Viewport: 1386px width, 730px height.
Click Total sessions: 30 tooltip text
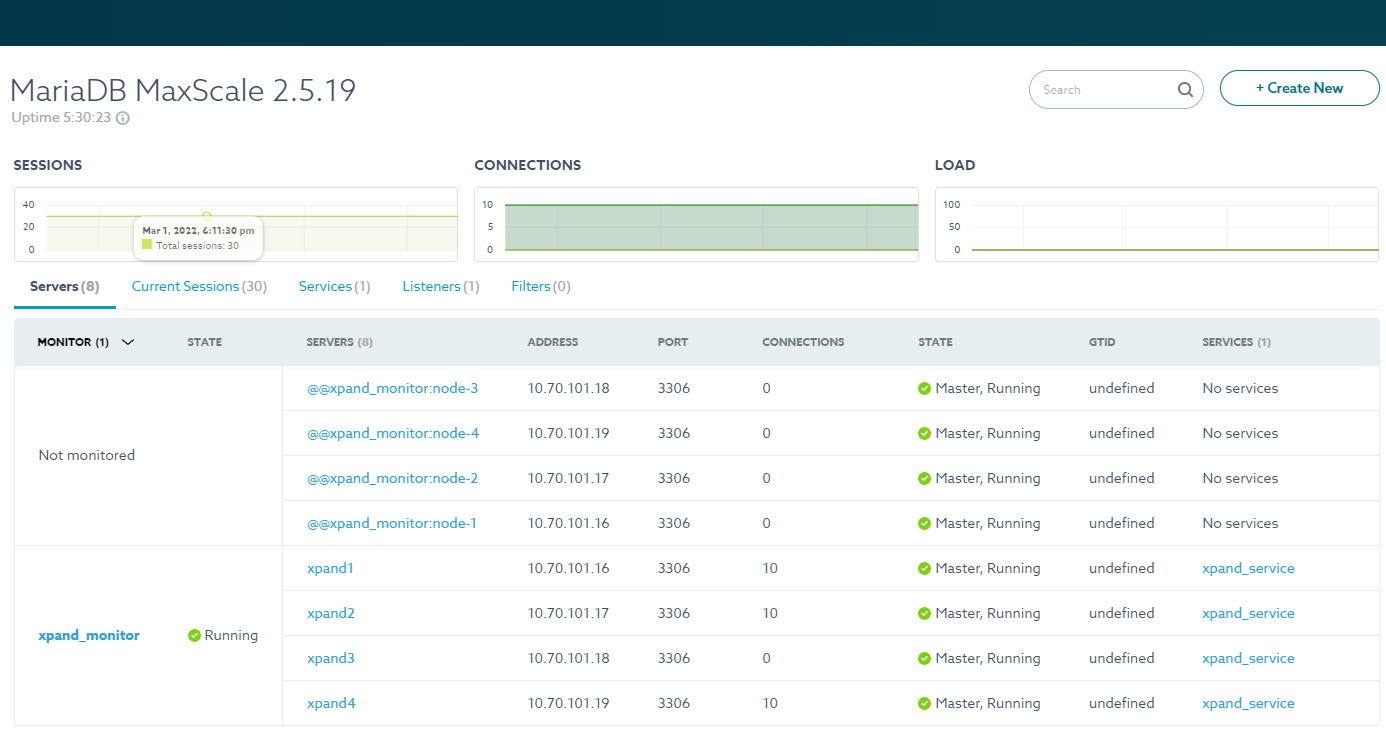(198, 245)
